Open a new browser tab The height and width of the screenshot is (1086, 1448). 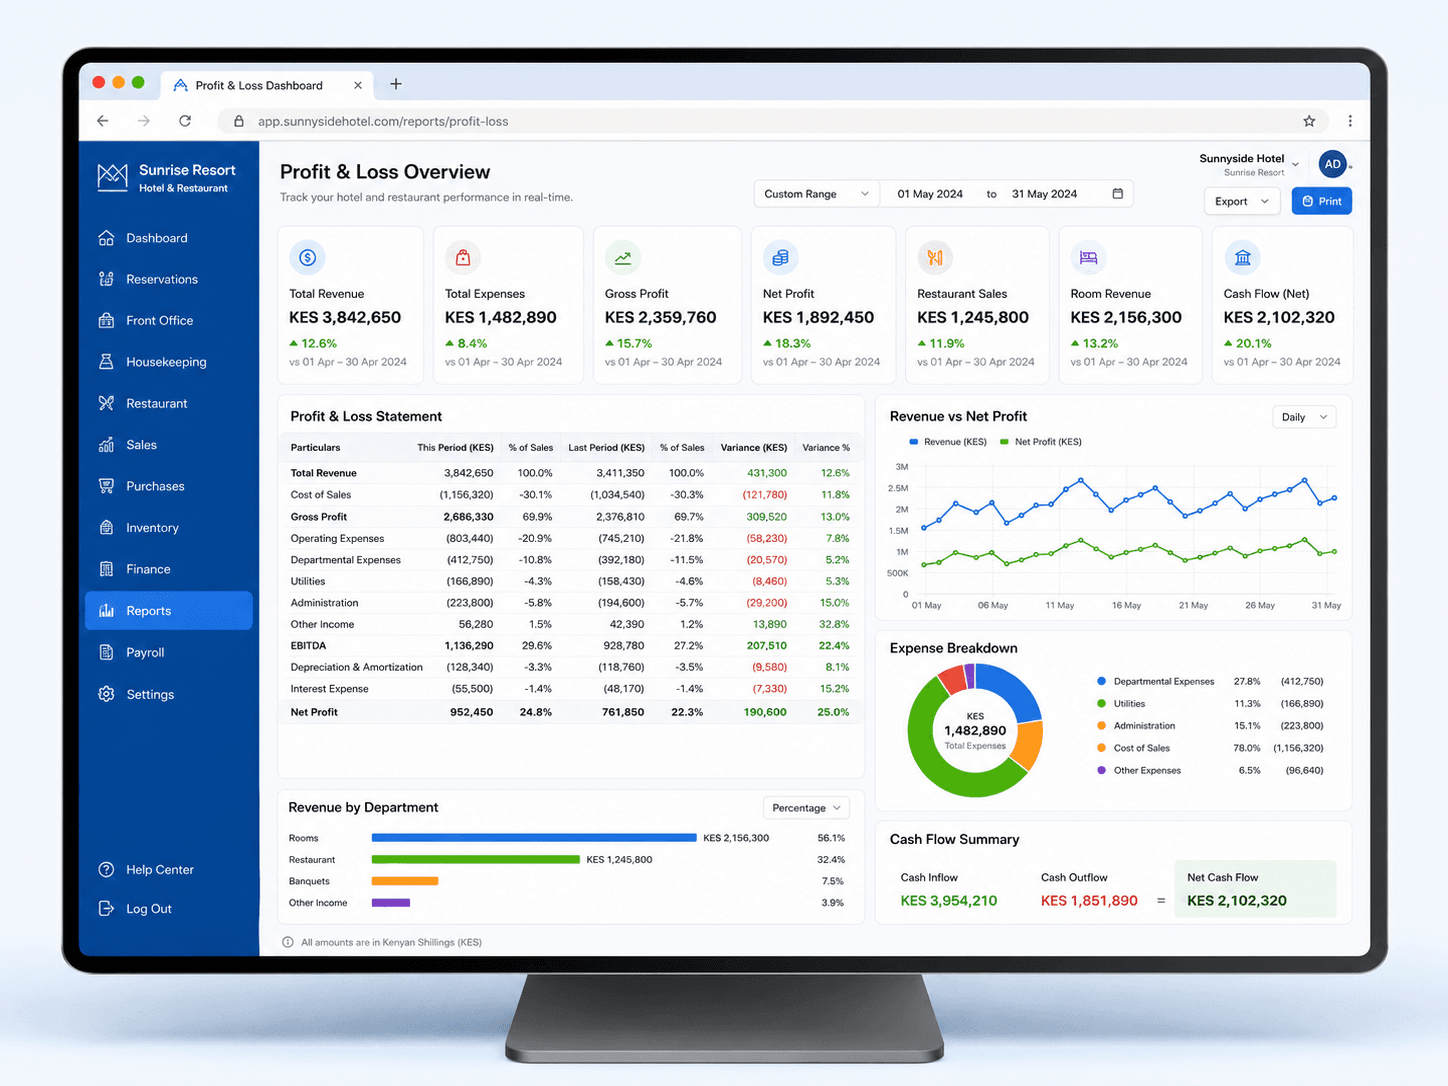[x=396, y=84]
